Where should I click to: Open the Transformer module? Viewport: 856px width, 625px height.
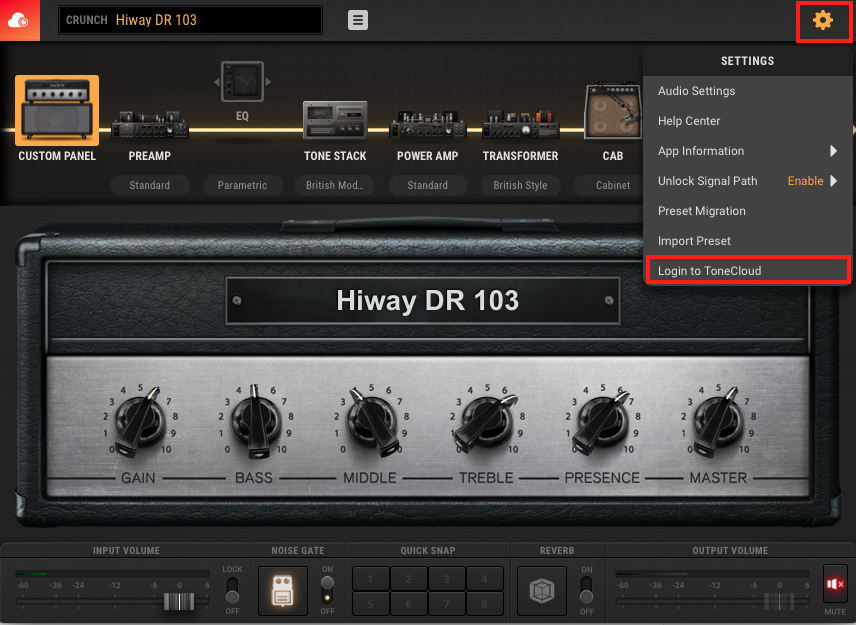[520, 124]
